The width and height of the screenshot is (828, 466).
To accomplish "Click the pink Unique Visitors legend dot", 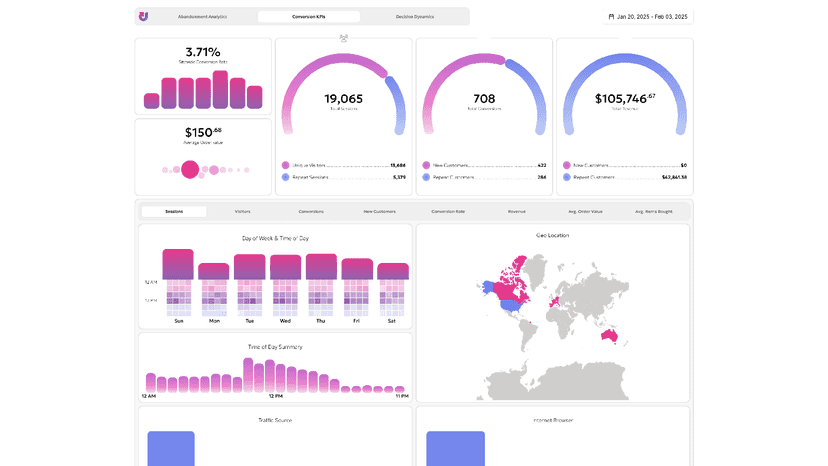I will (286, 165).
